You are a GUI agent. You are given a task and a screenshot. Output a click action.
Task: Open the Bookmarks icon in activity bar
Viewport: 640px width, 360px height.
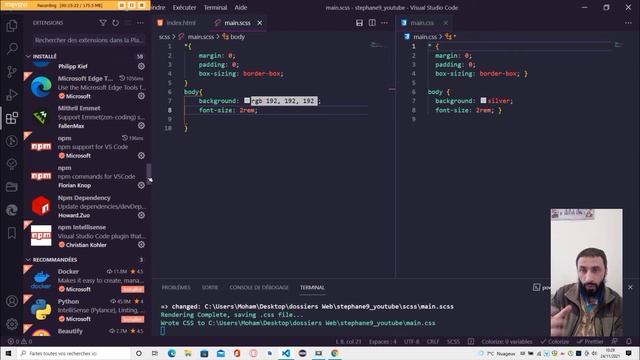(12, 233)
